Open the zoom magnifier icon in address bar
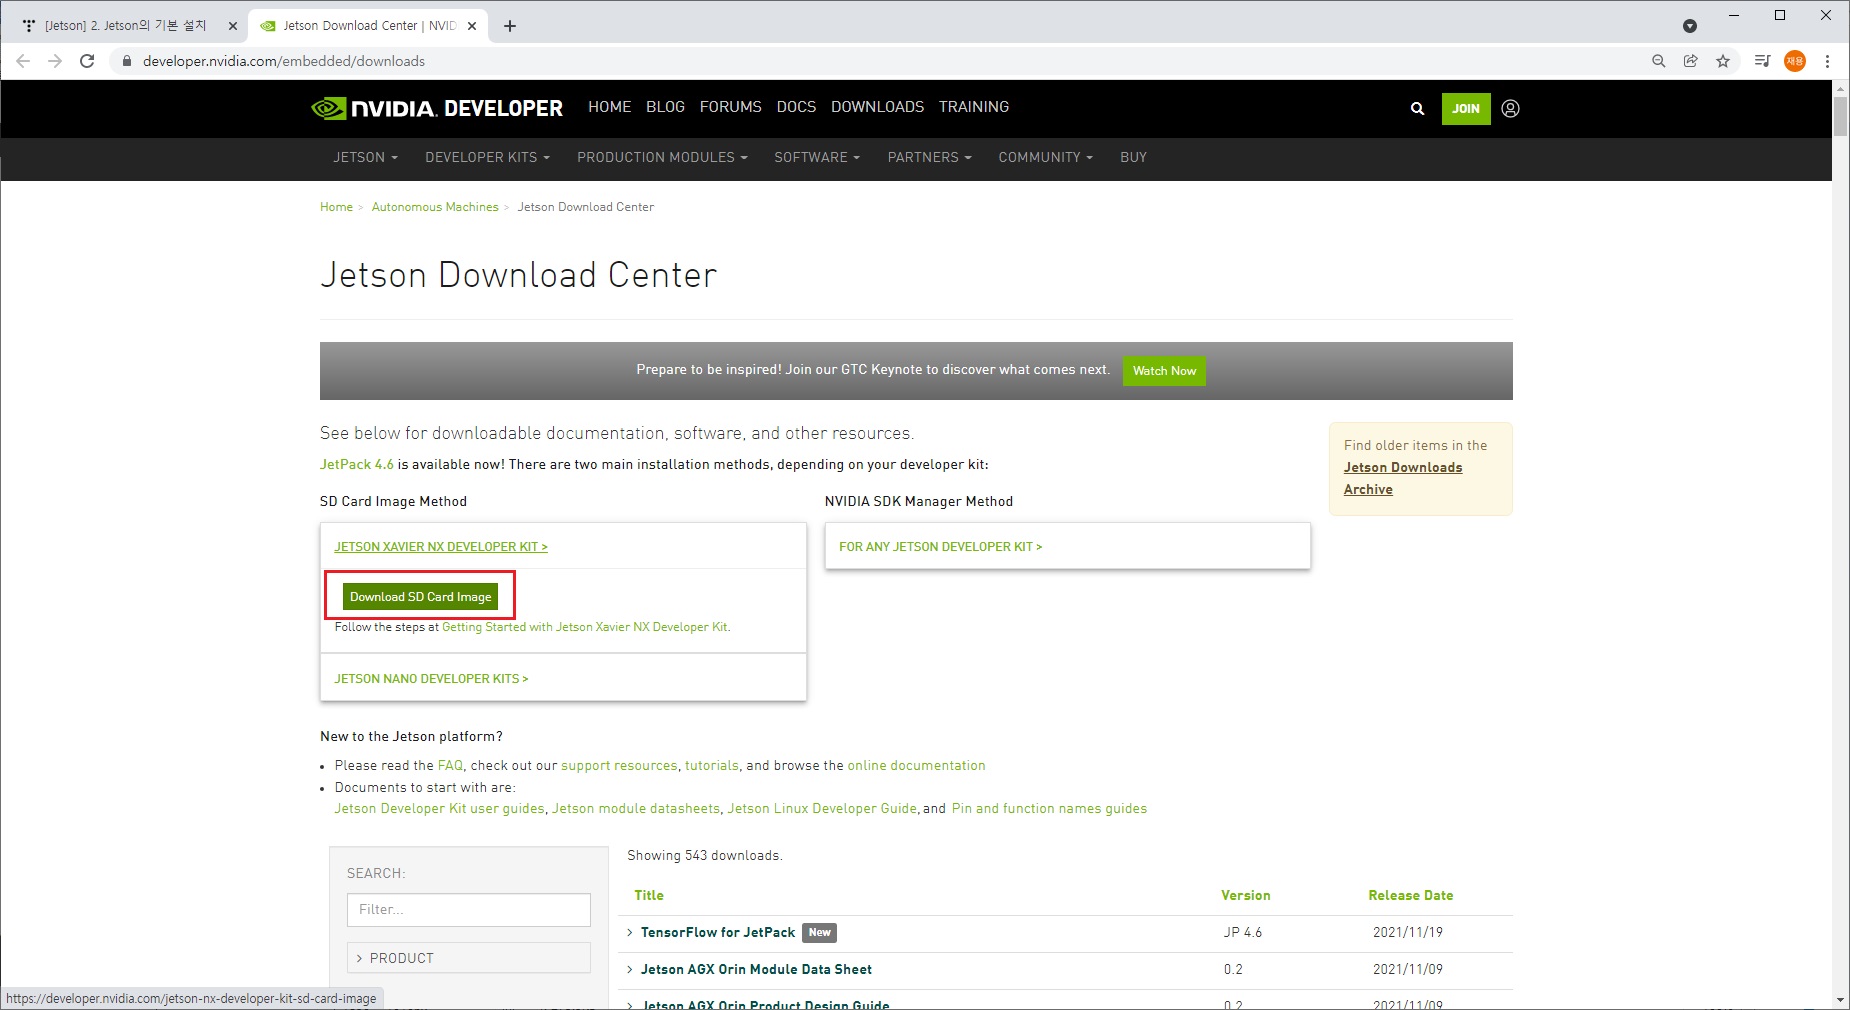1850x1010 pixels. [x=1659, y=61]
